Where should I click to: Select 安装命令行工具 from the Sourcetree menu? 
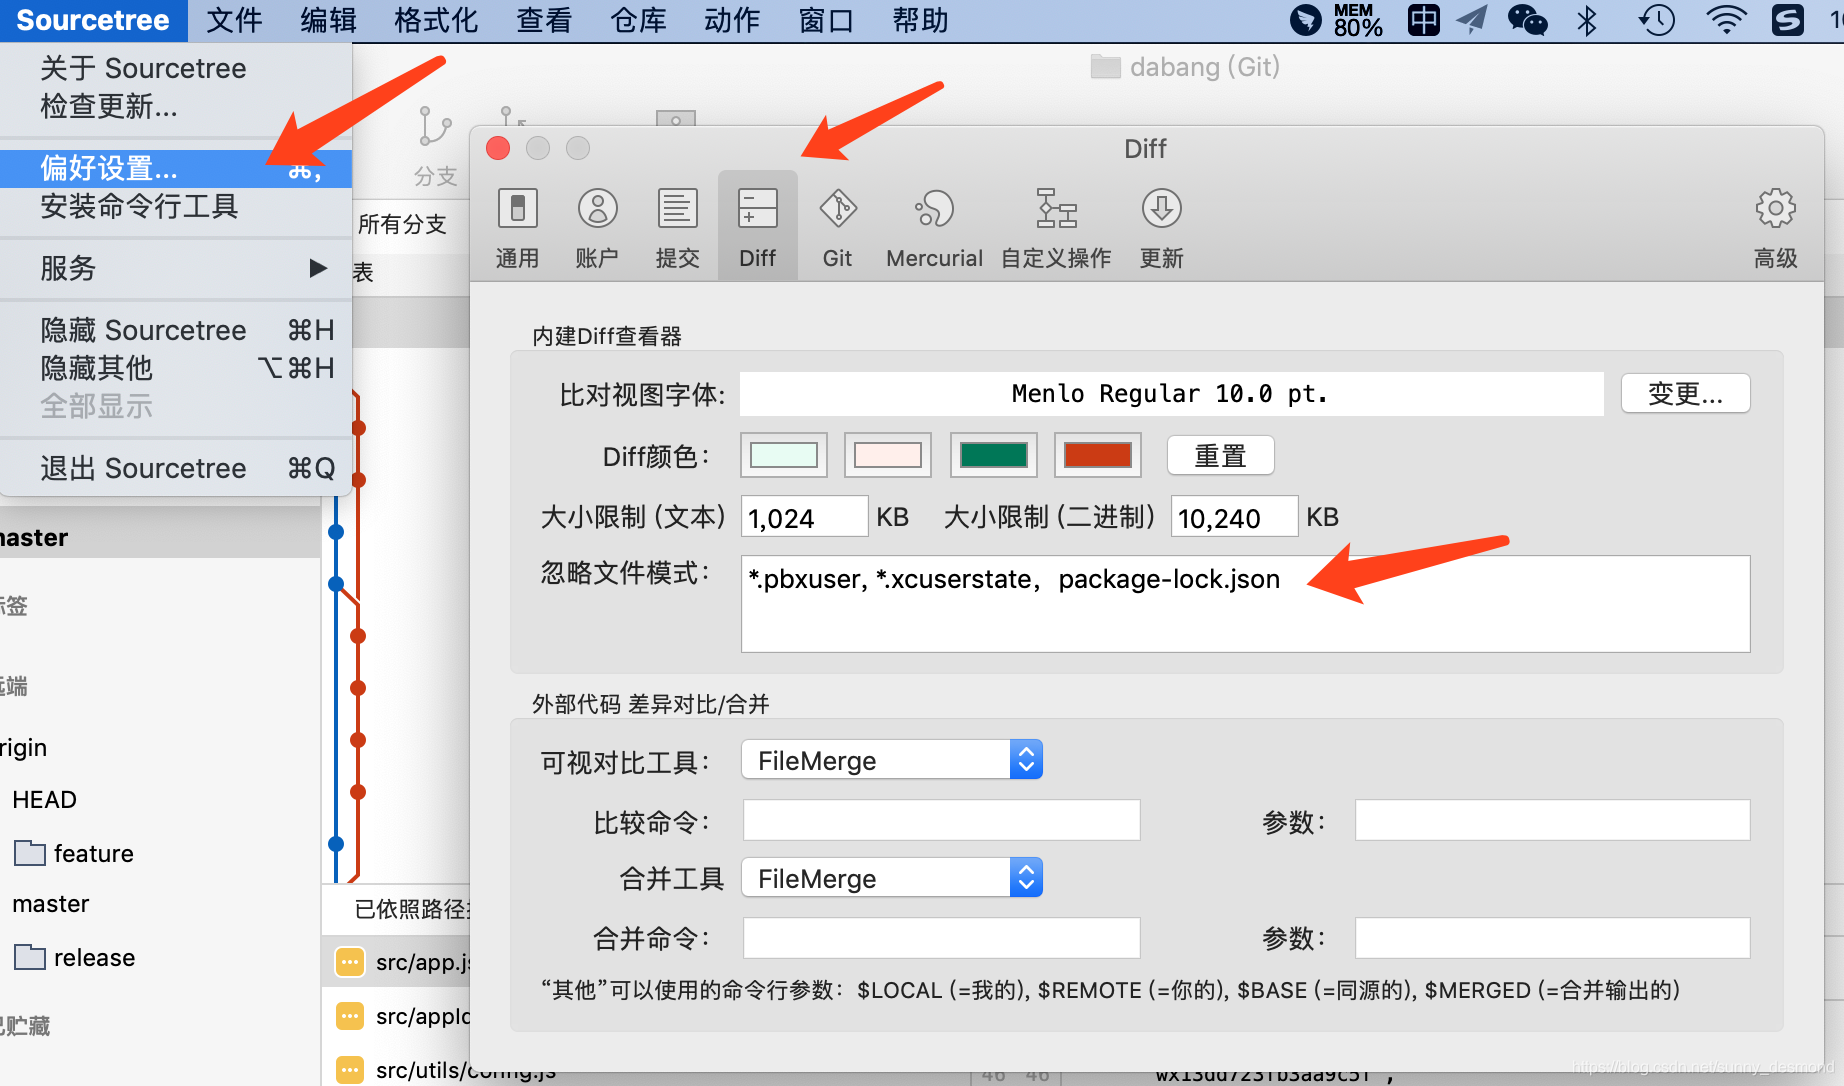point(140,207)
